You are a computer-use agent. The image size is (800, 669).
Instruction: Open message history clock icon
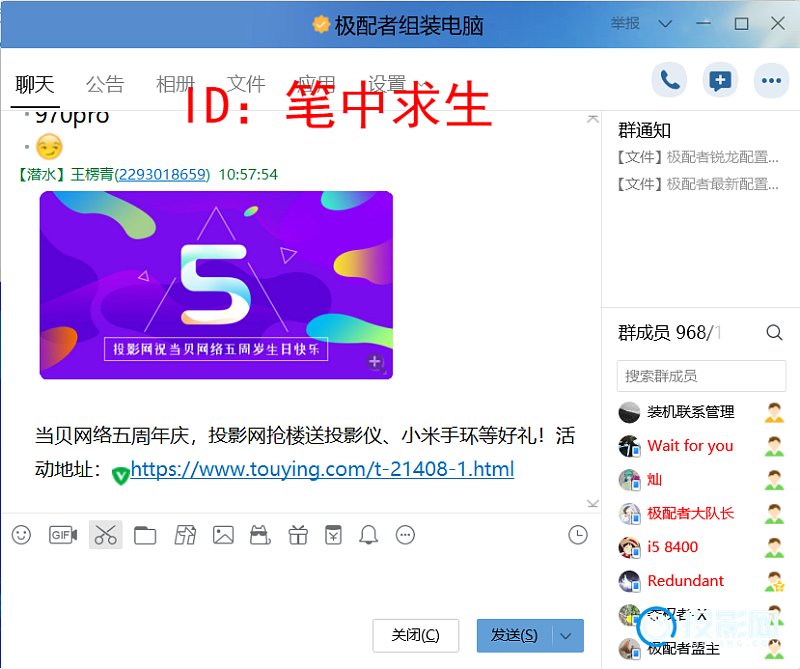(578, 535)
